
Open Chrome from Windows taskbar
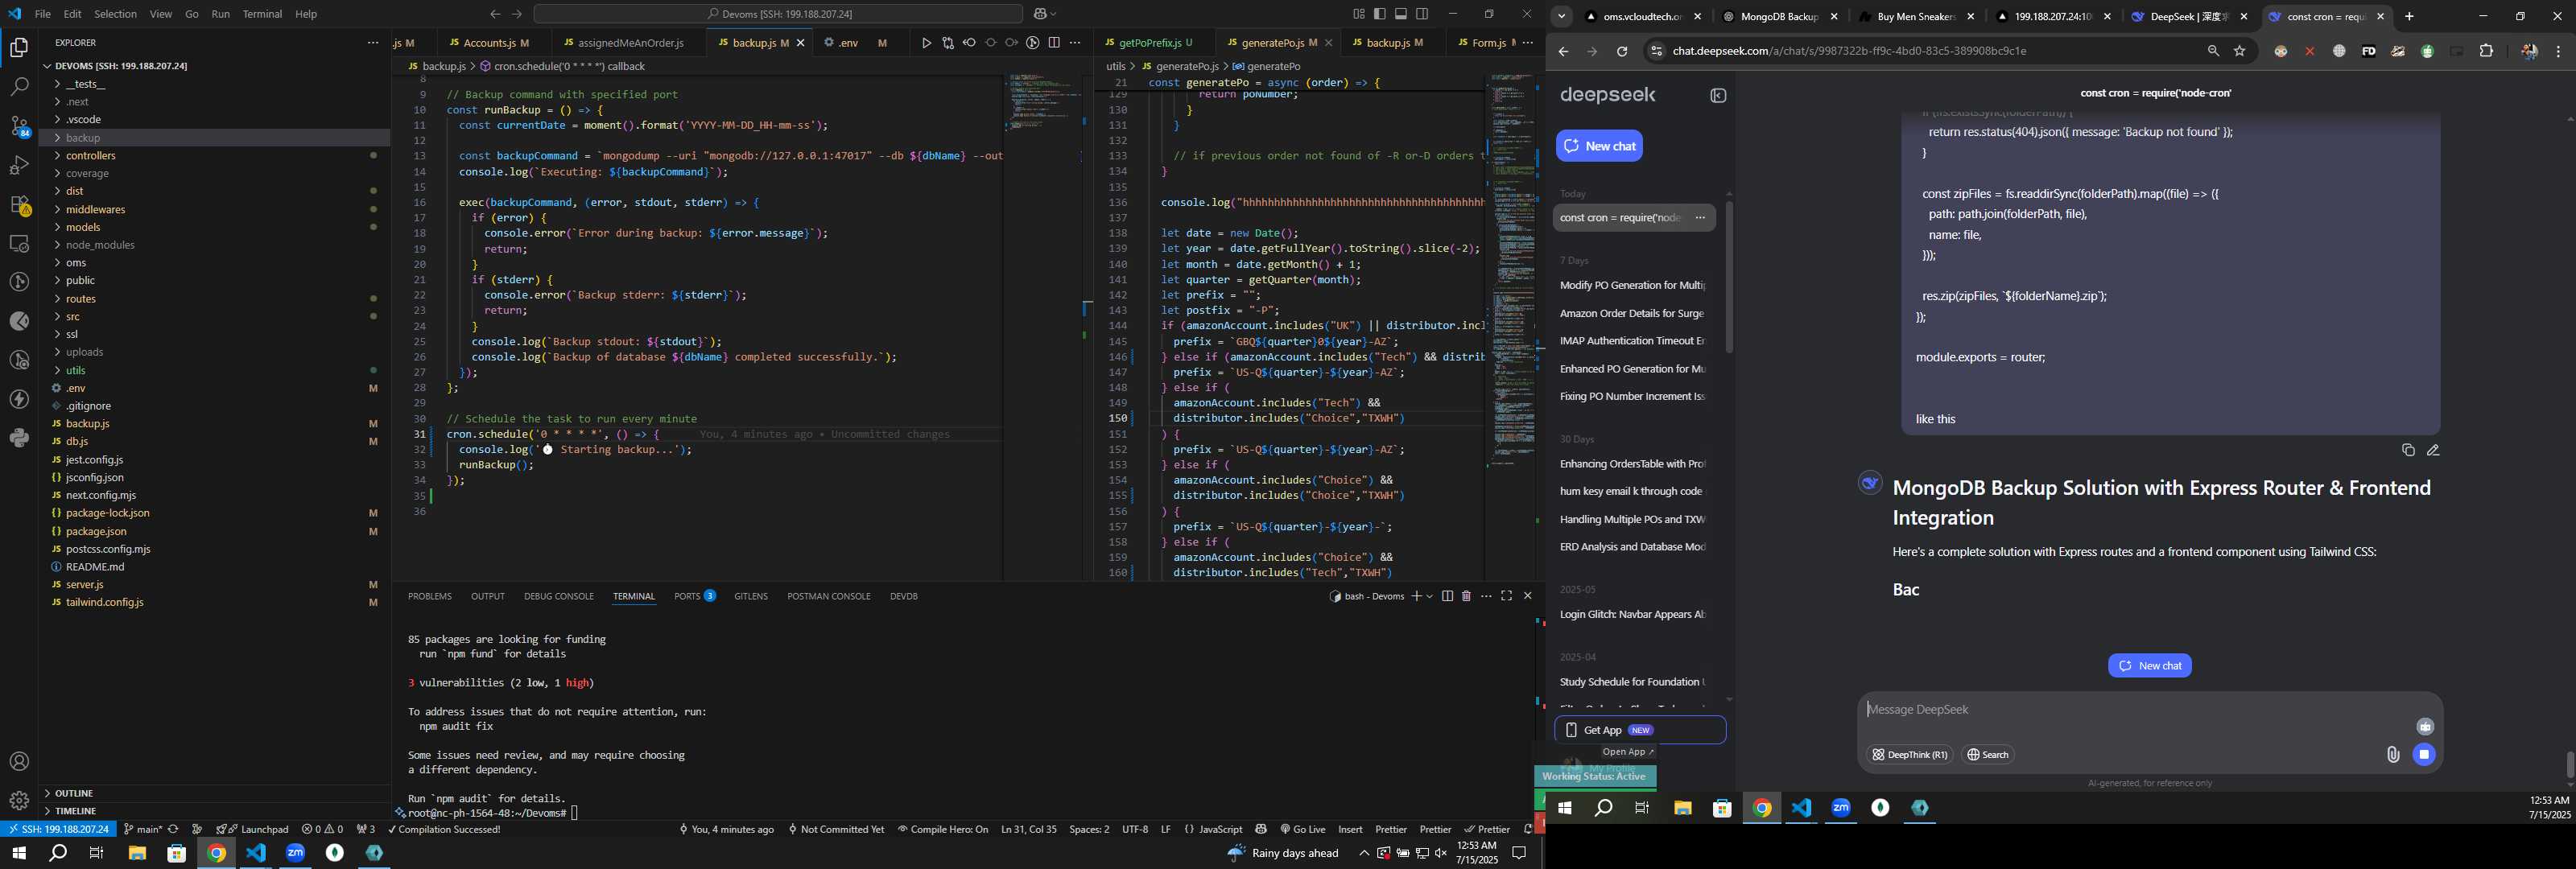pyautogui.click(x=216, y=853)
